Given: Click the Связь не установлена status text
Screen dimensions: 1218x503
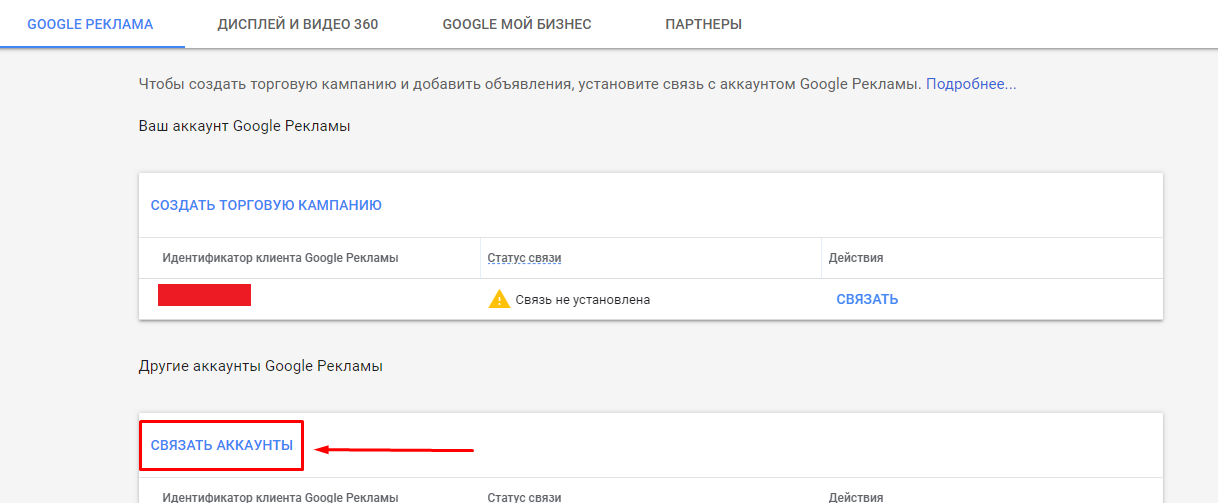Looking at the screenshot, I should point(583,299).
